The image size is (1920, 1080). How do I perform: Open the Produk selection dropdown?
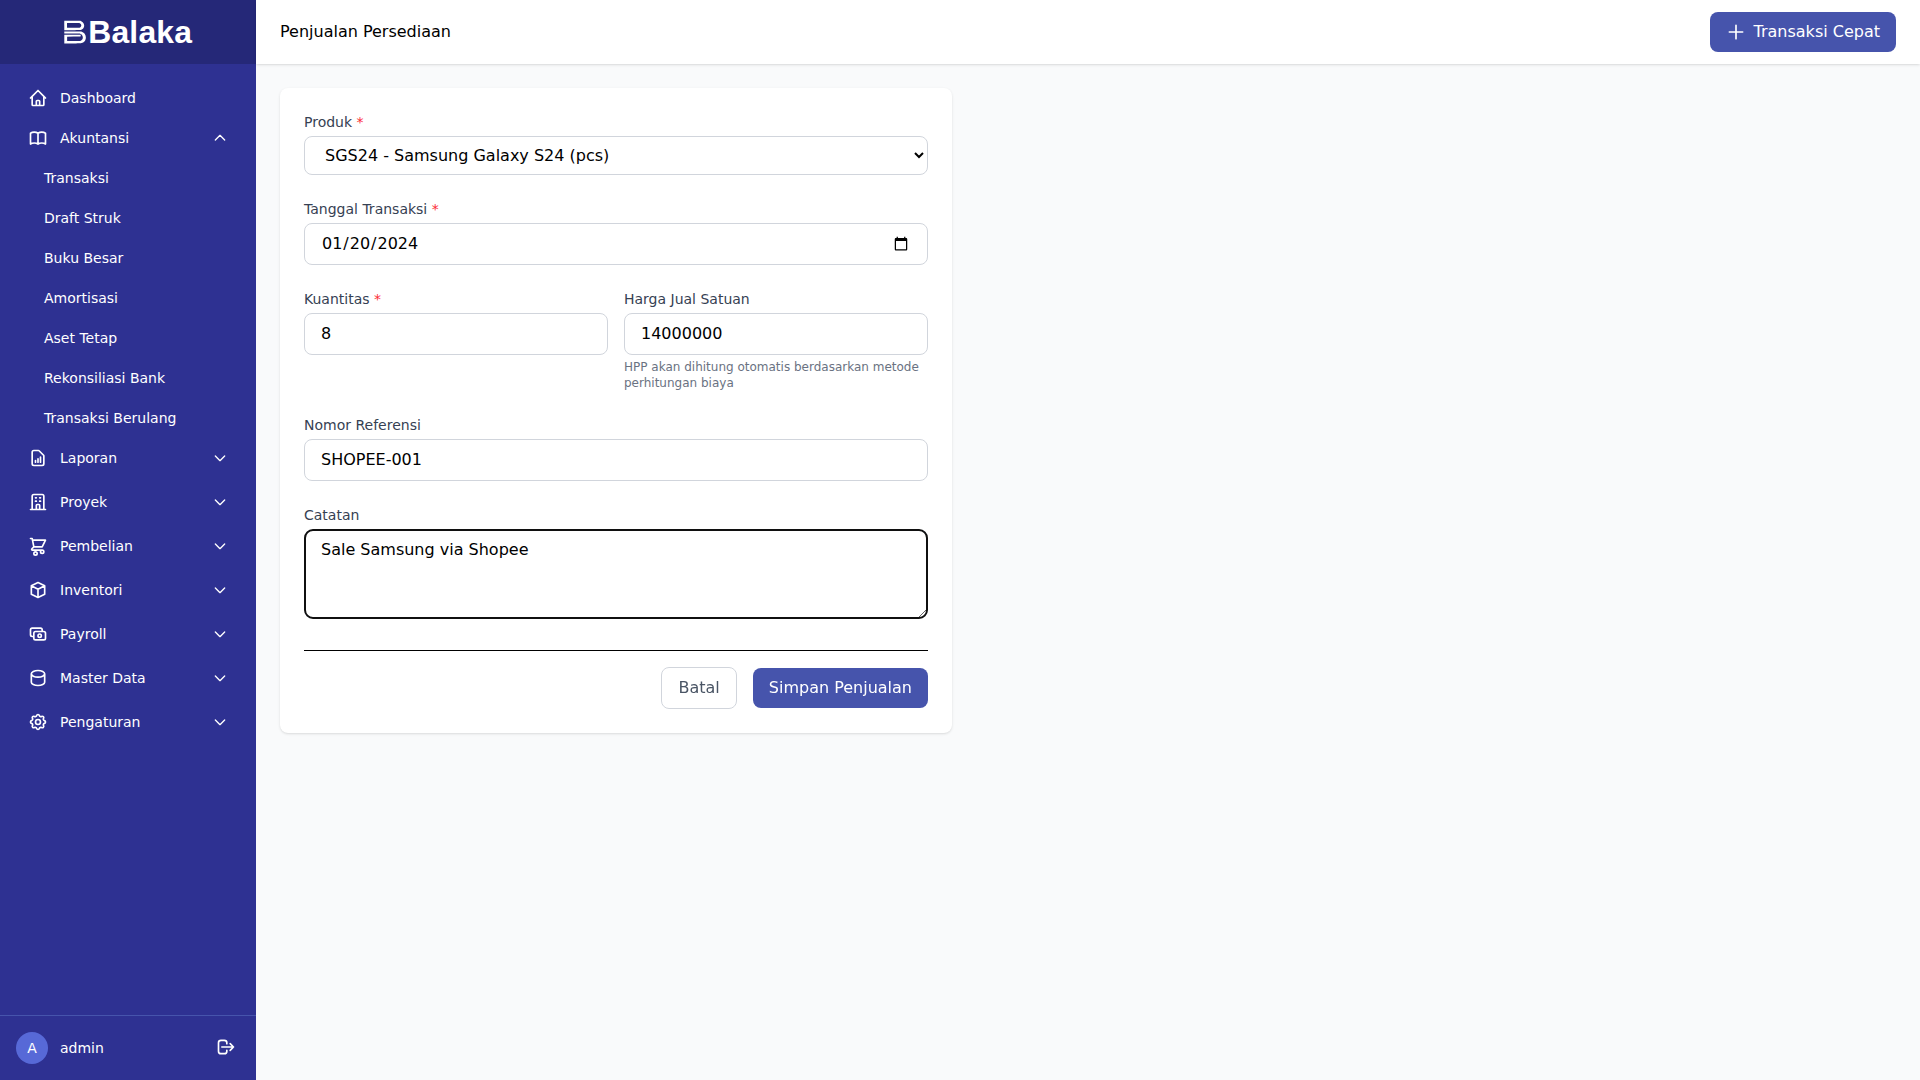pos(615,155)
